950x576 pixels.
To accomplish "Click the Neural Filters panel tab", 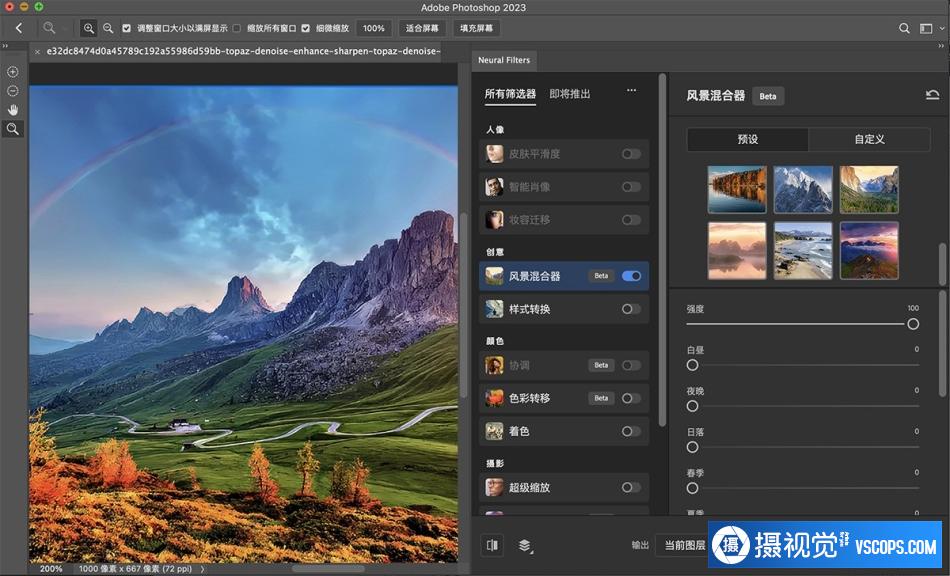I will pos(504,60).
